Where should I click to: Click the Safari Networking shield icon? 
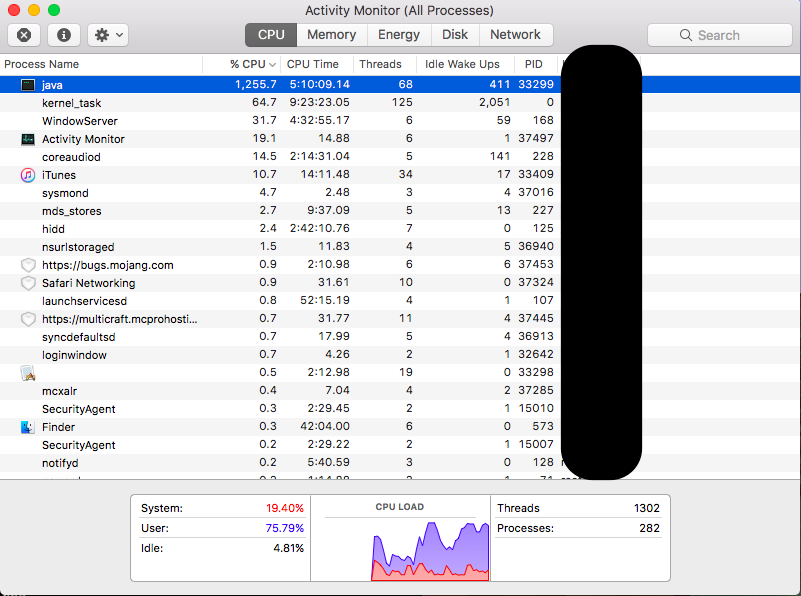28,283
